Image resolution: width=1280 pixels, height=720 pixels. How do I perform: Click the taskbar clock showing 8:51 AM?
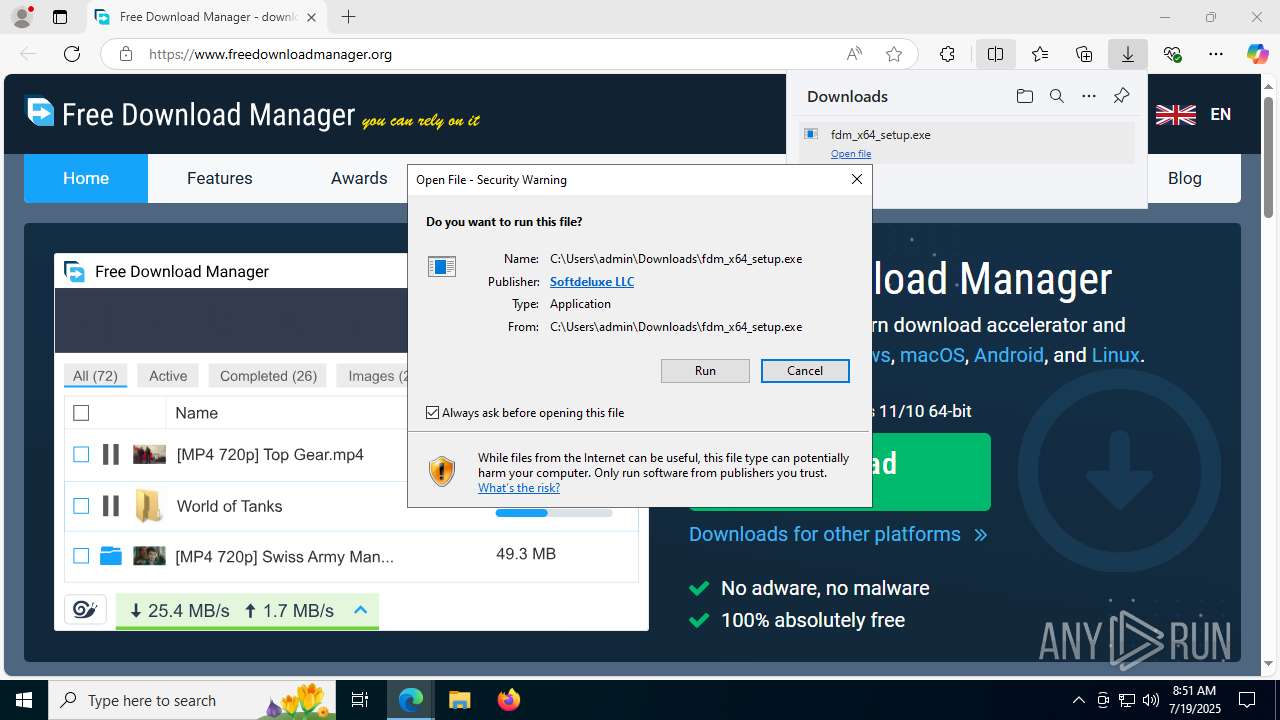(1194, 700)
